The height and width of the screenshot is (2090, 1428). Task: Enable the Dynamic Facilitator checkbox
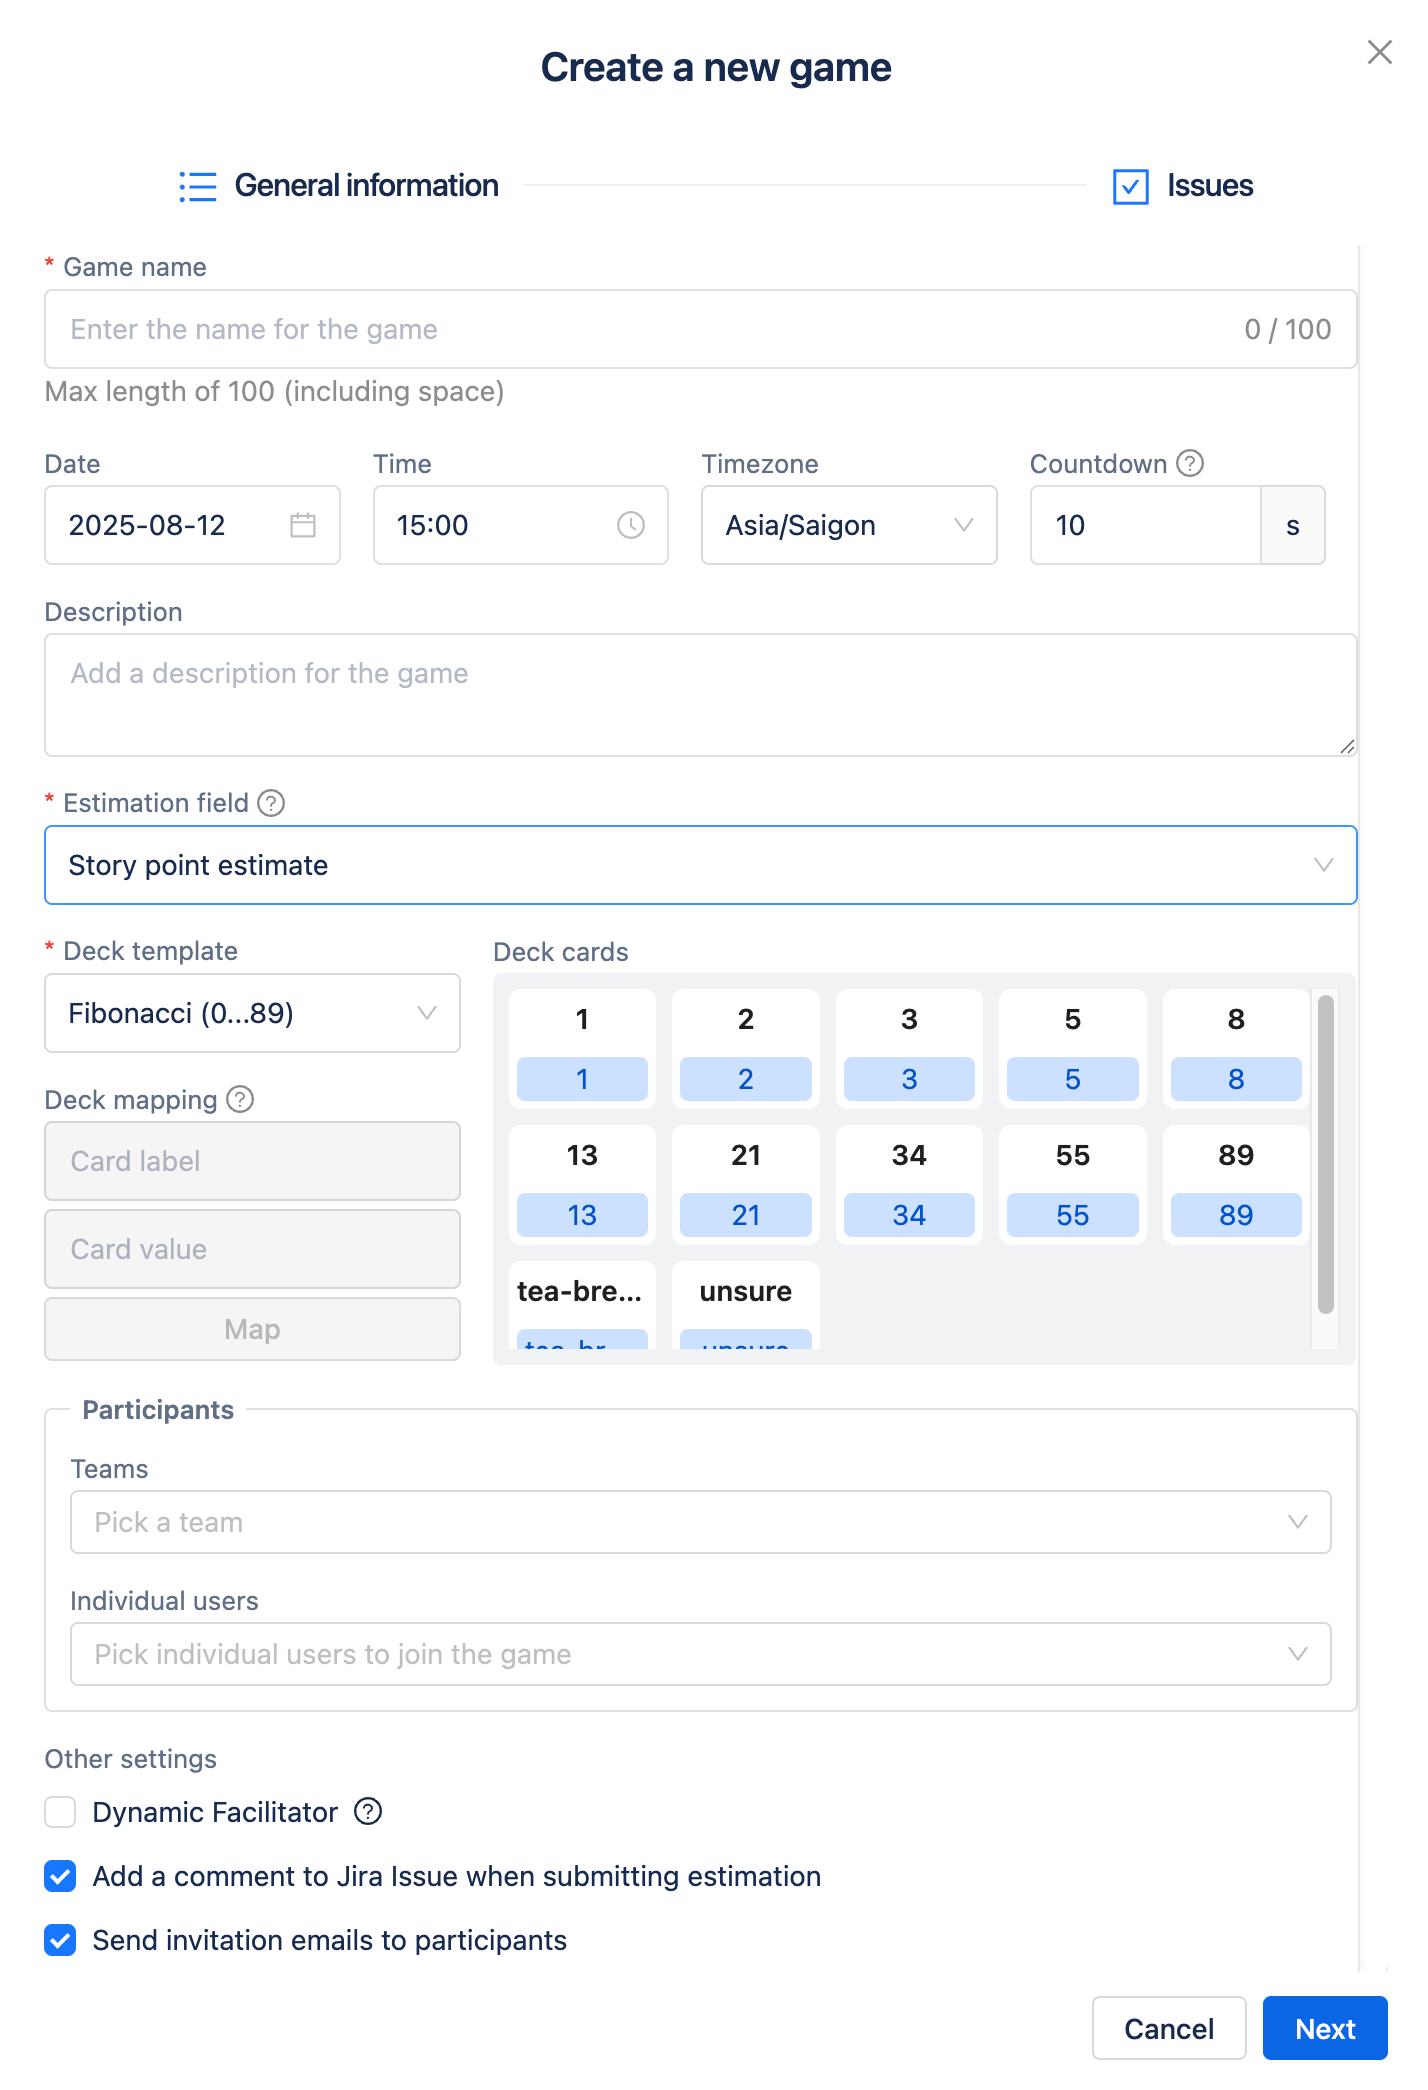point(60,1812)
